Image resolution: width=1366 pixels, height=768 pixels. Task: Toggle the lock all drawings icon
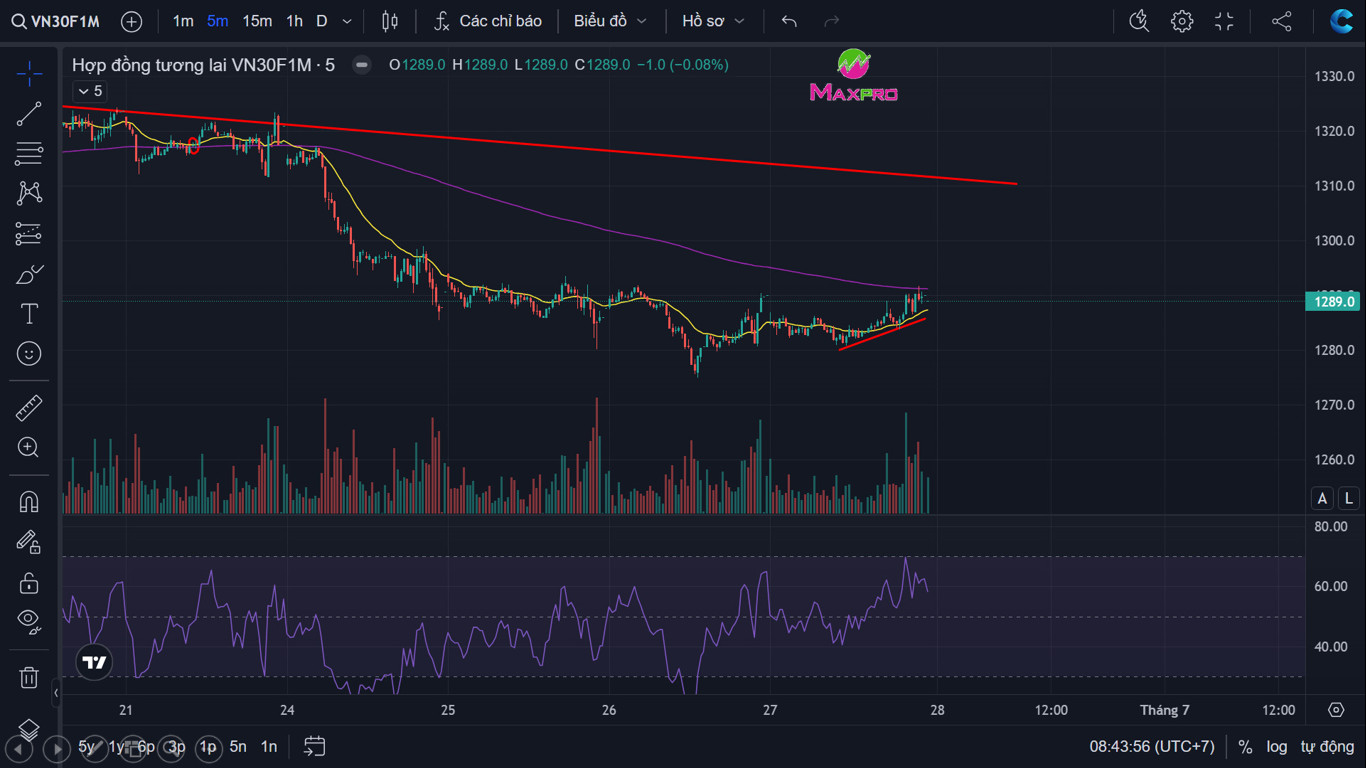point(29,582)
